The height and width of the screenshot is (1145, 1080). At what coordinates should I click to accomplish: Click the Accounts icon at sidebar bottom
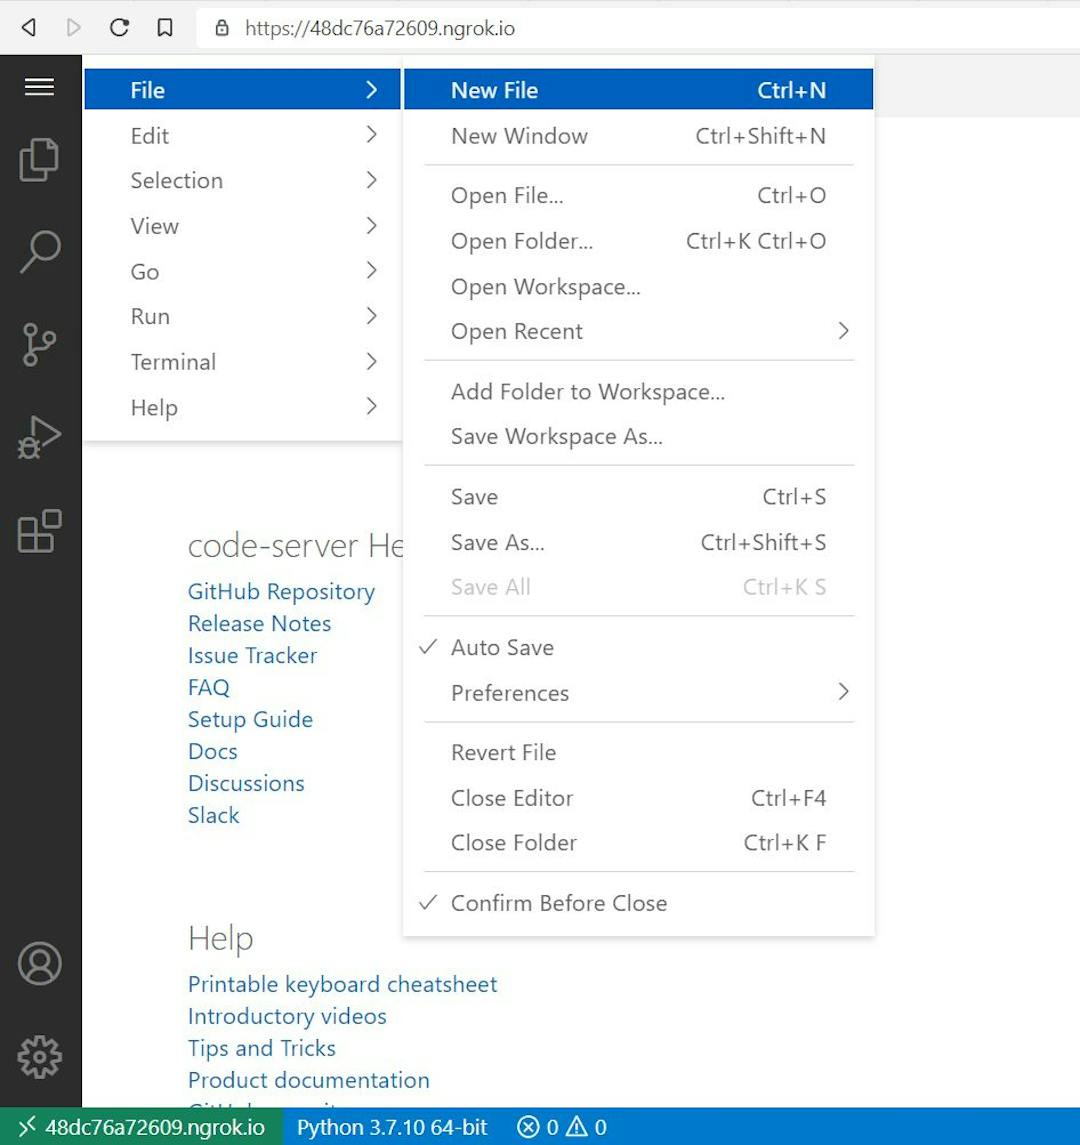[40, 964]
